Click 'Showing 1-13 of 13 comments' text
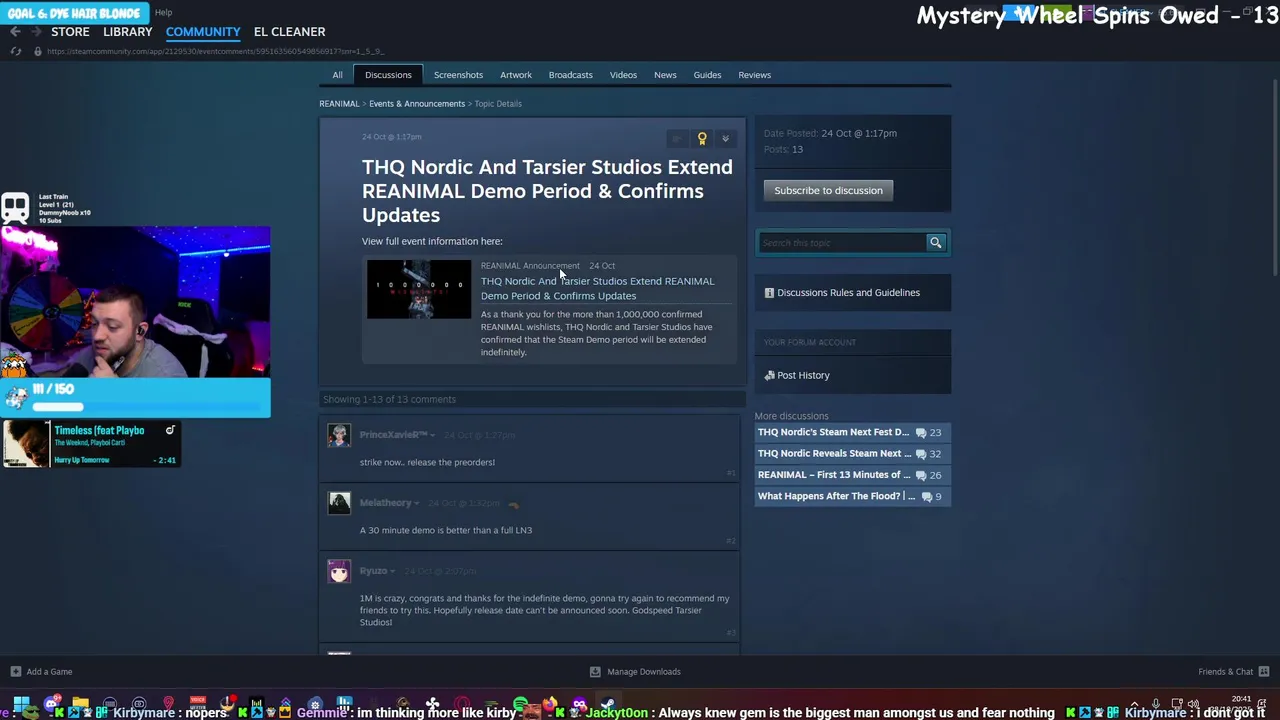1280x720 pixels. tap(389, 399)
